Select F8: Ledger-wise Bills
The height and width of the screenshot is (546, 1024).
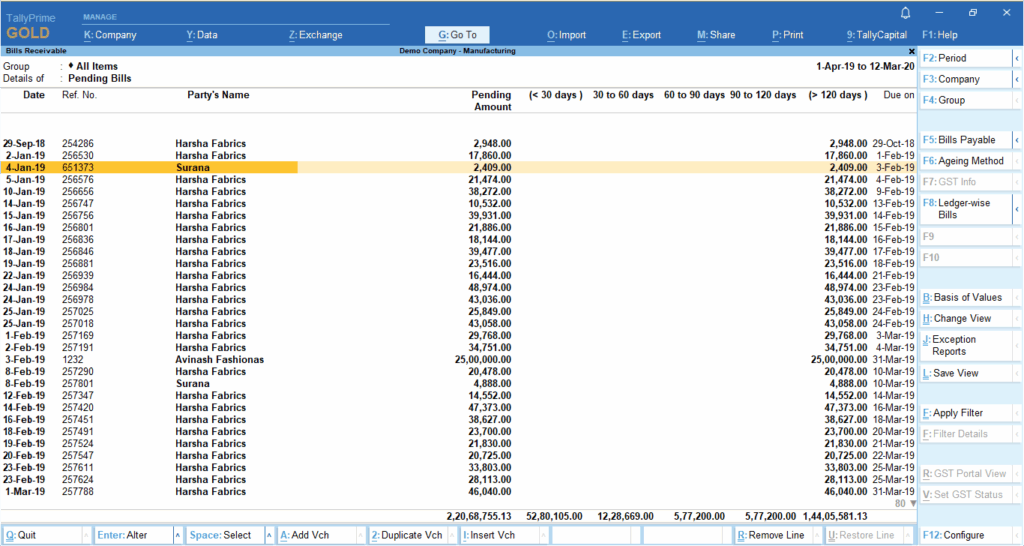966,209
